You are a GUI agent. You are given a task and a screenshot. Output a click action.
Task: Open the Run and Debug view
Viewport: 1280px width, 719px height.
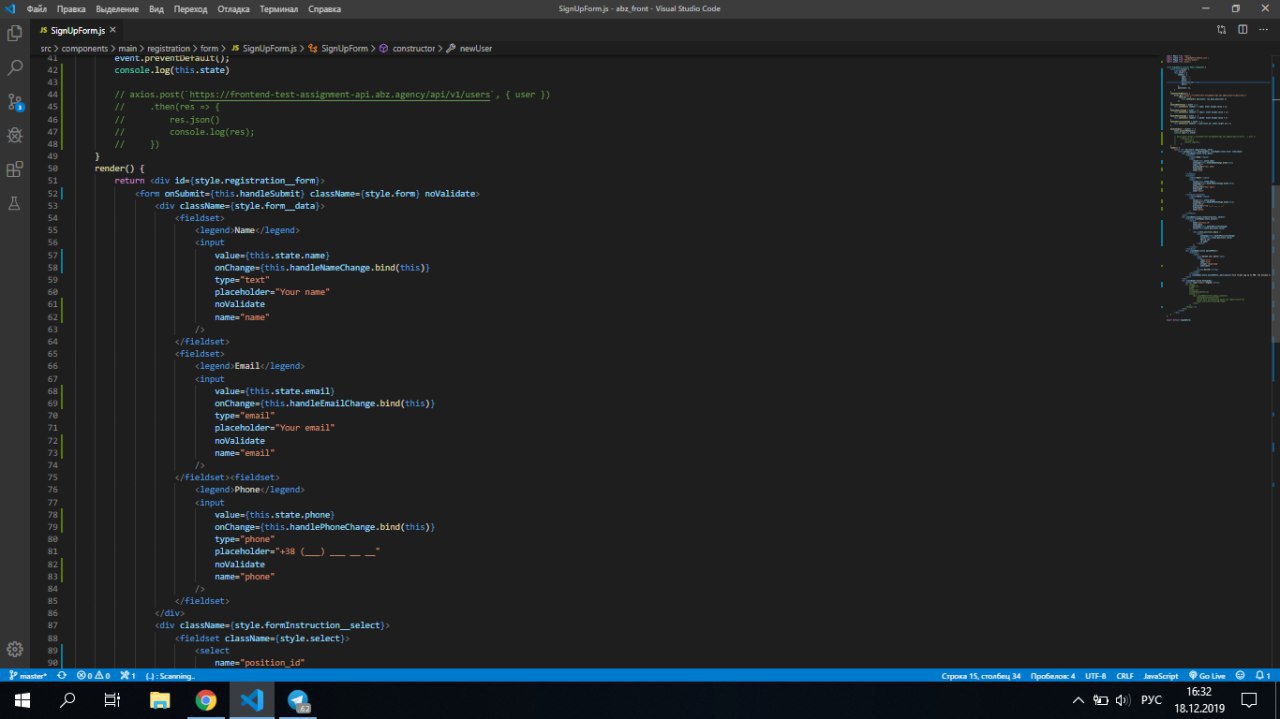[15, 135]
